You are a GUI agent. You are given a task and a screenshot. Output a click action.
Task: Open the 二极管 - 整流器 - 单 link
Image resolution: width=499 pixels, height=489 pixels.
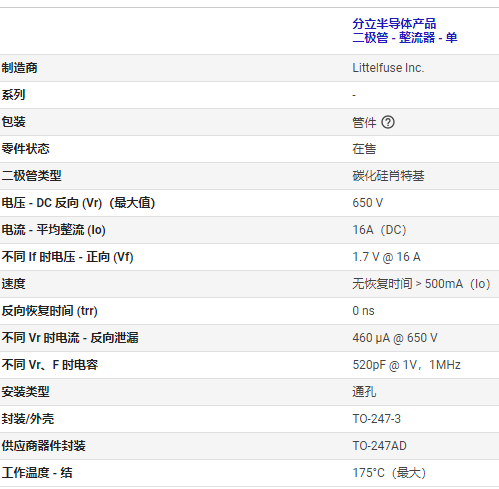[405, 37]
